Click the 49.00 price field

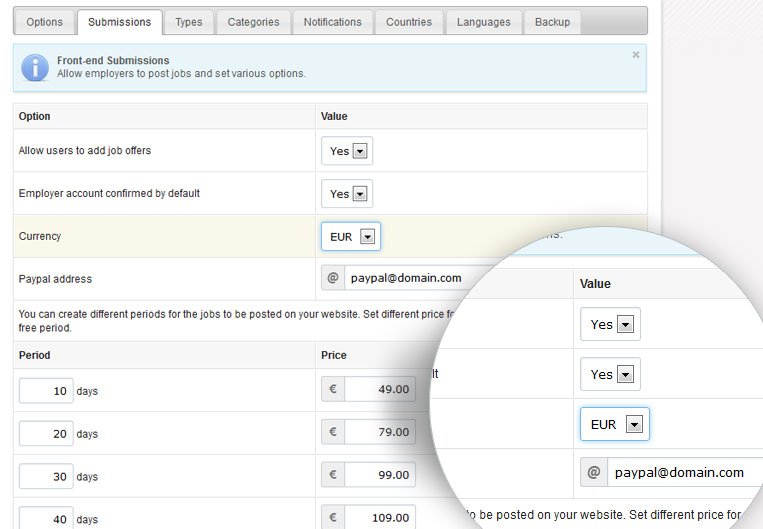[380, 389]
